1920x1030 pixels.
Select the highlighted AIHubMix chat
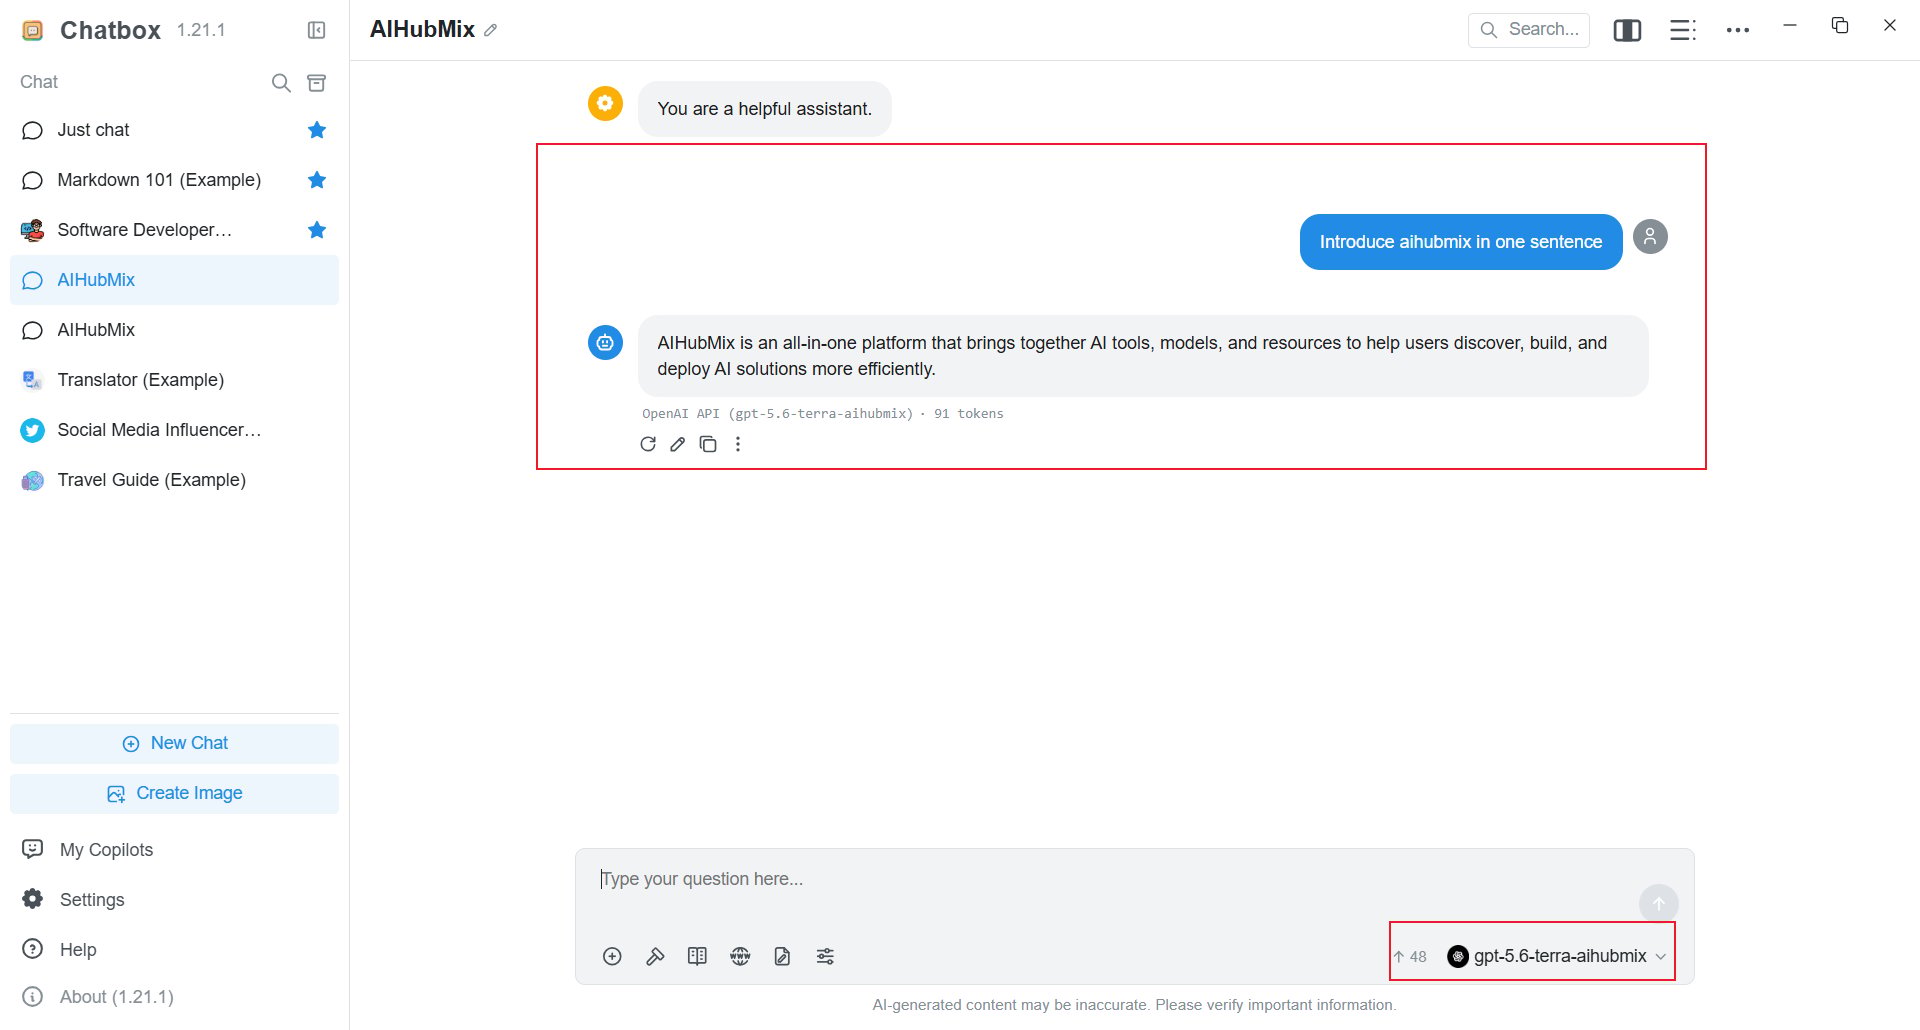(174, 280)
